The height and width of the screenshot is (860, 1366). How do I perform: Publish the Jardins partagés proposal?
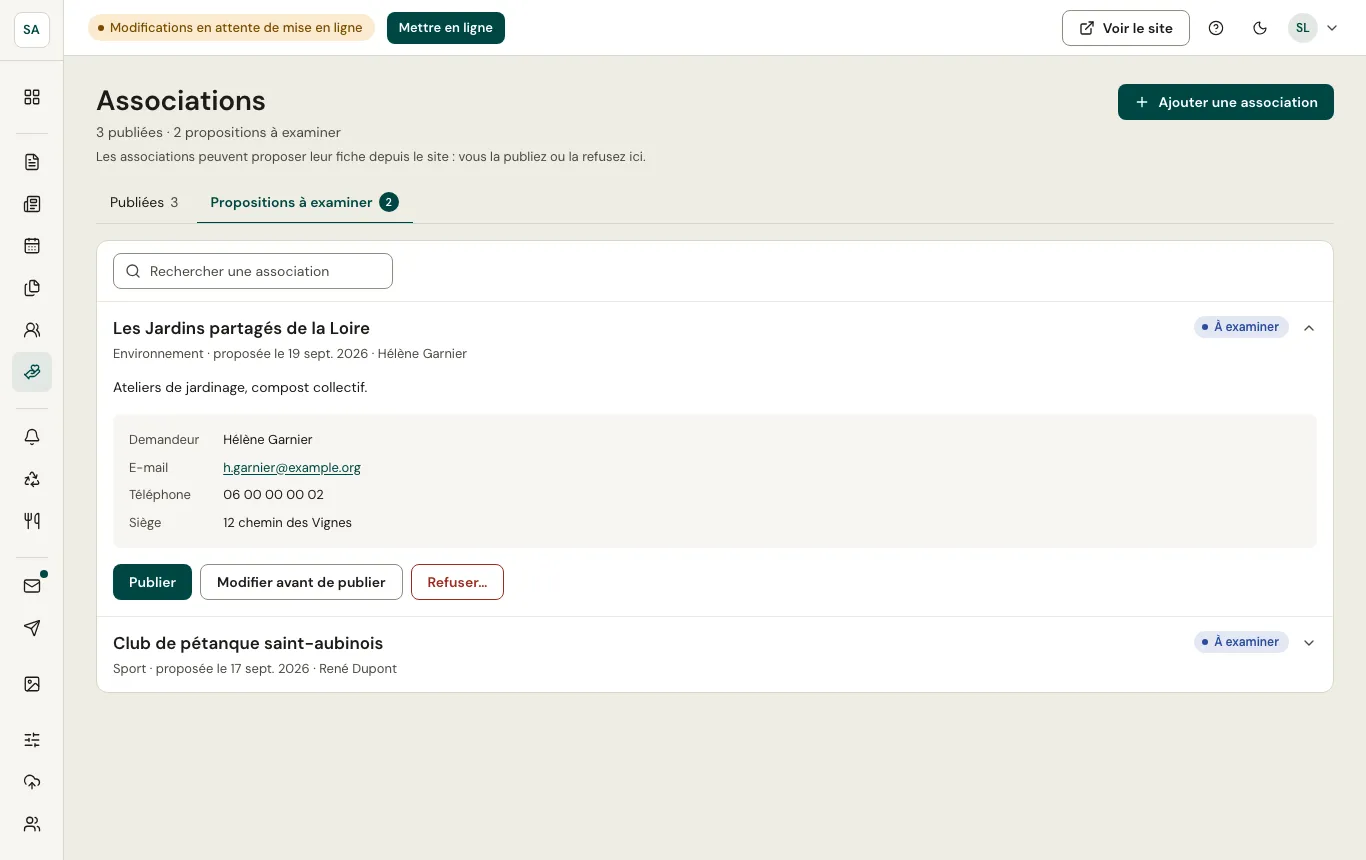pos(152,582)
